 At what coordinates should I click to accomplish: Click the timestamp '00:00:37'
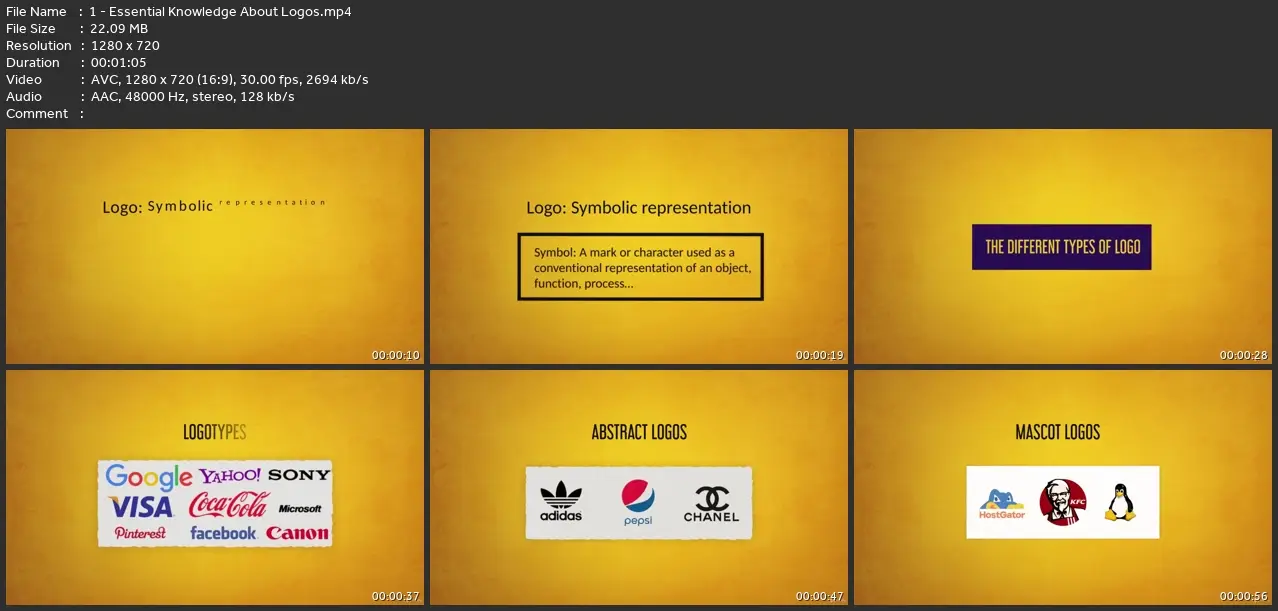point(396,597)
